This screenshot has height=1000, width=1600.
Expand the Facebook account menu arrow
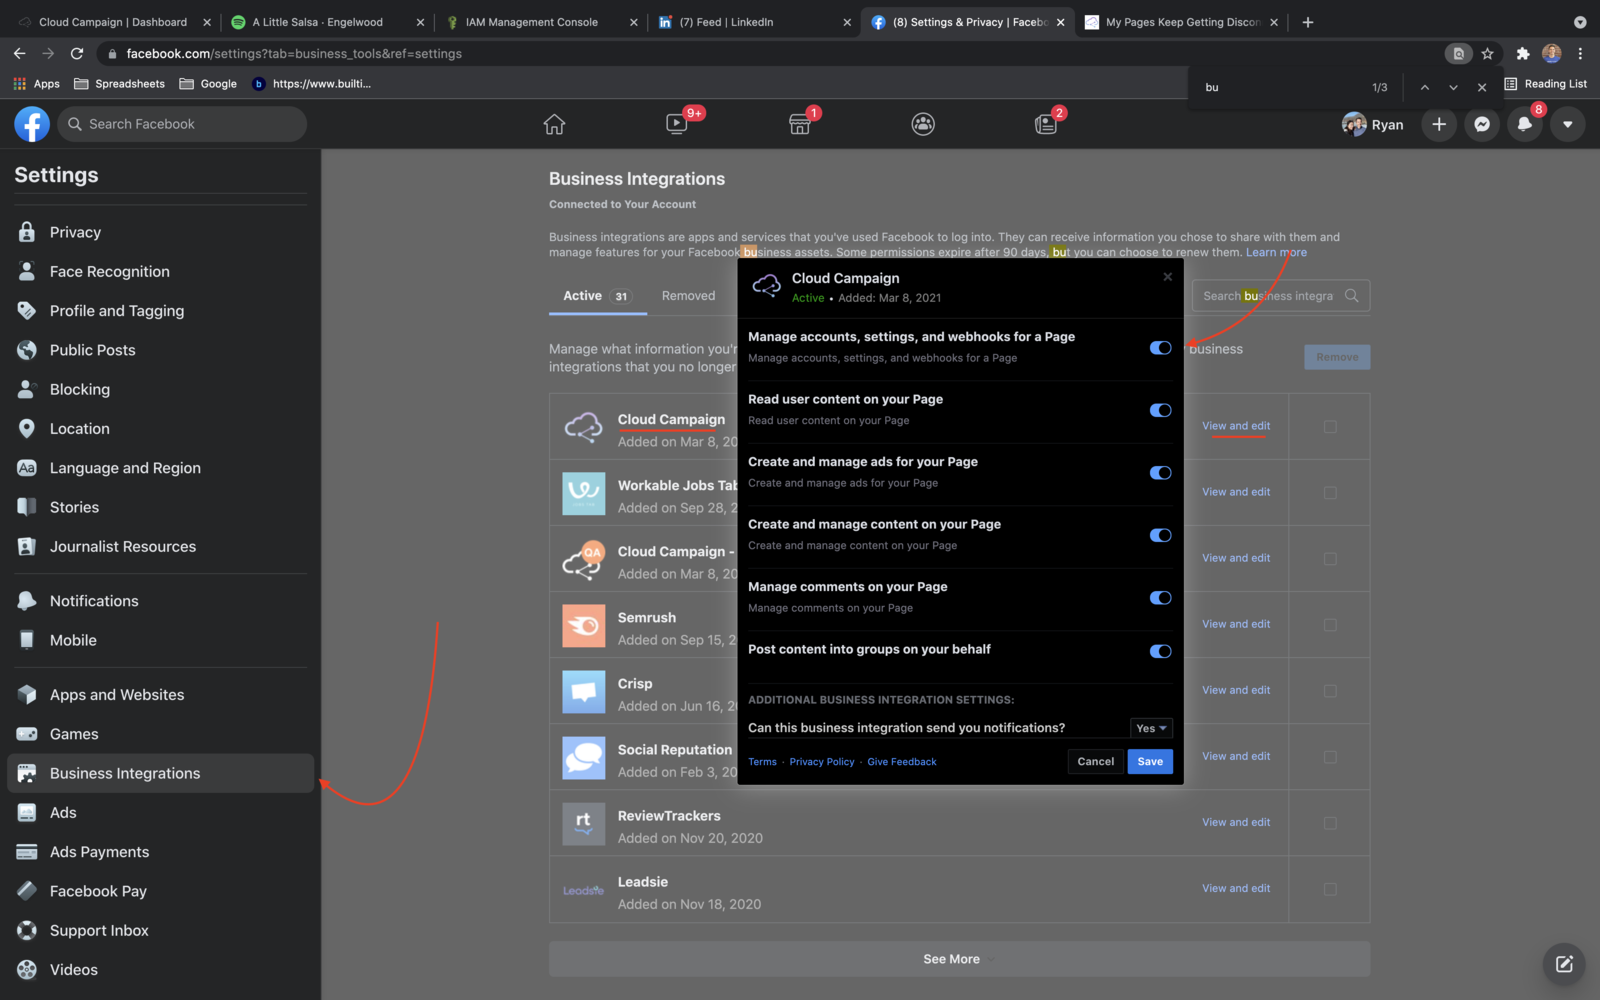1567,124
